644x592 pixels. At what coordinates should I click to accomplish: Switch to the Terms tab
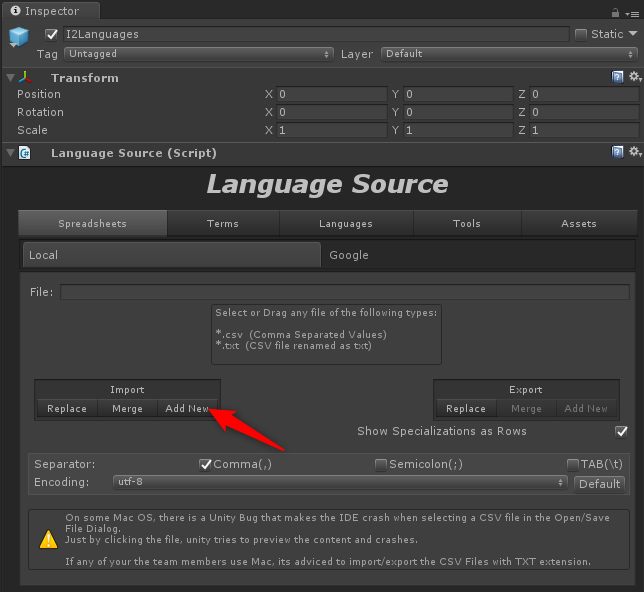tap(222, 223)
